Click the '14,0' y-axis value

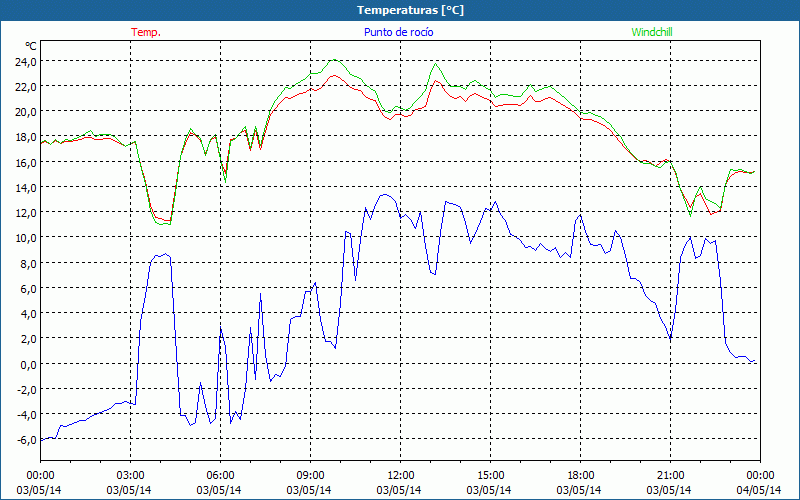(27, 188)
